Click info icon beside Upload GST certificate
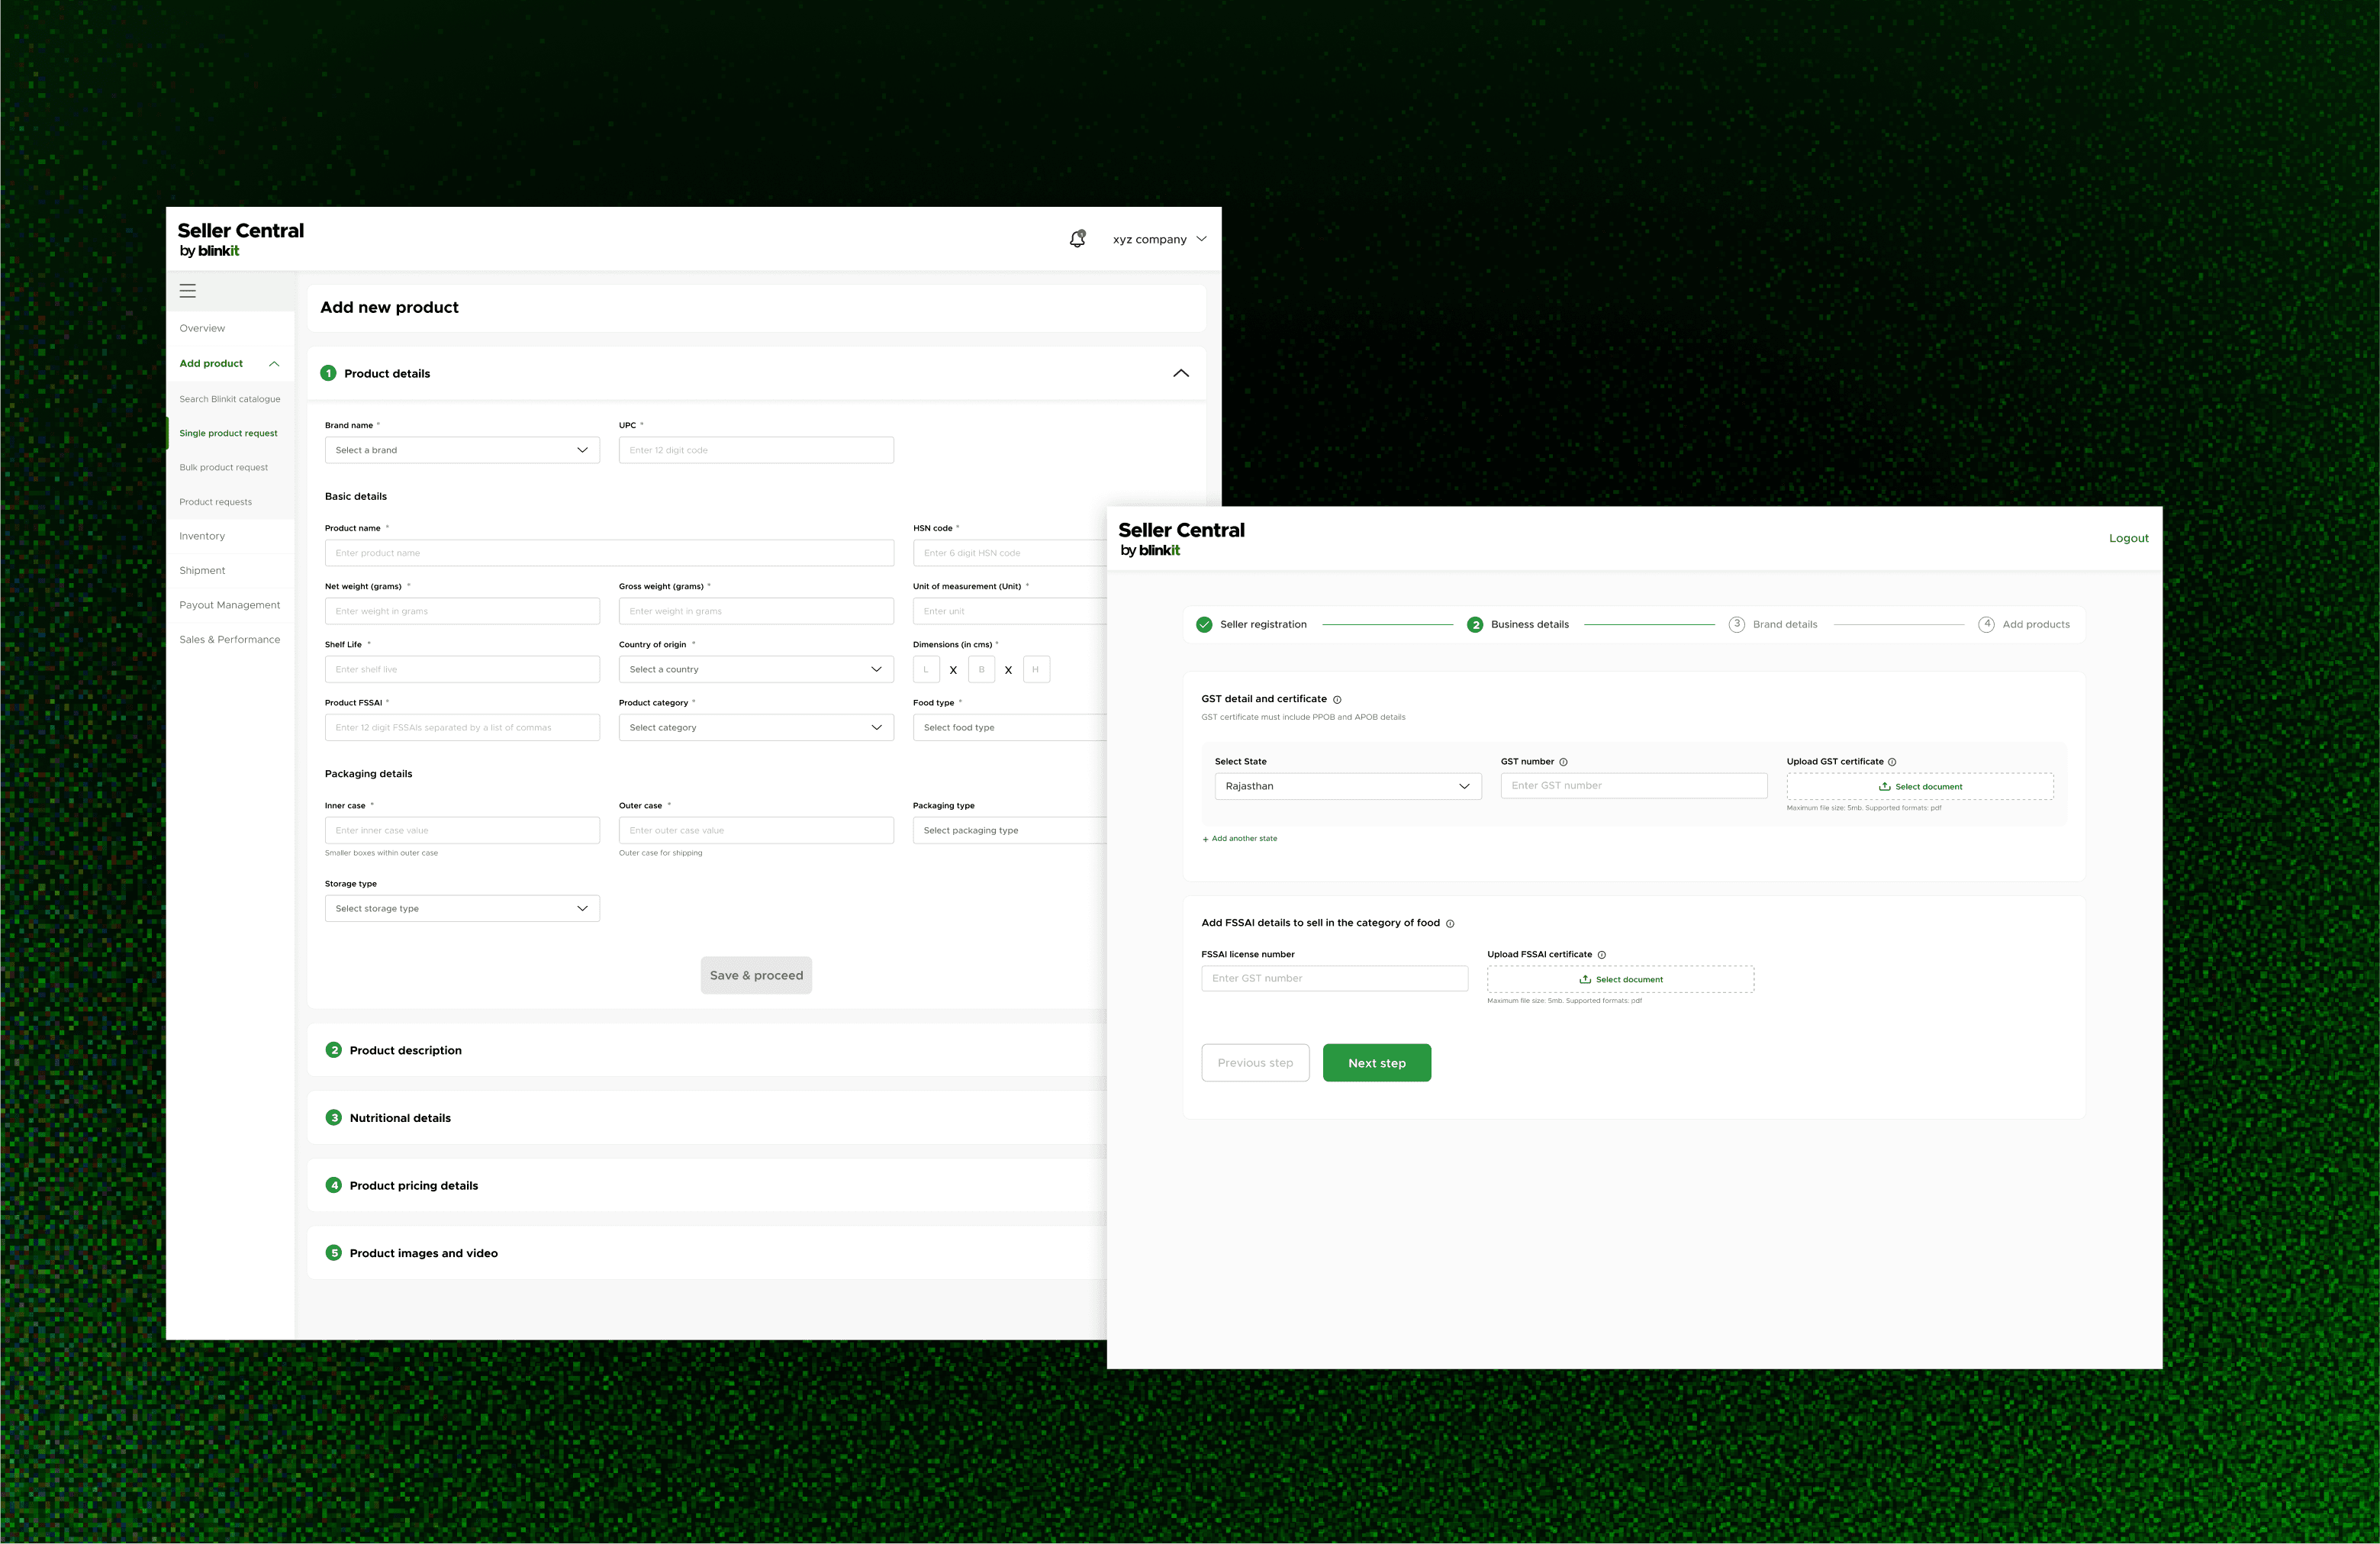Image resolution: width=2380 pixels, height=1544 pixels. click(1891, 762)
